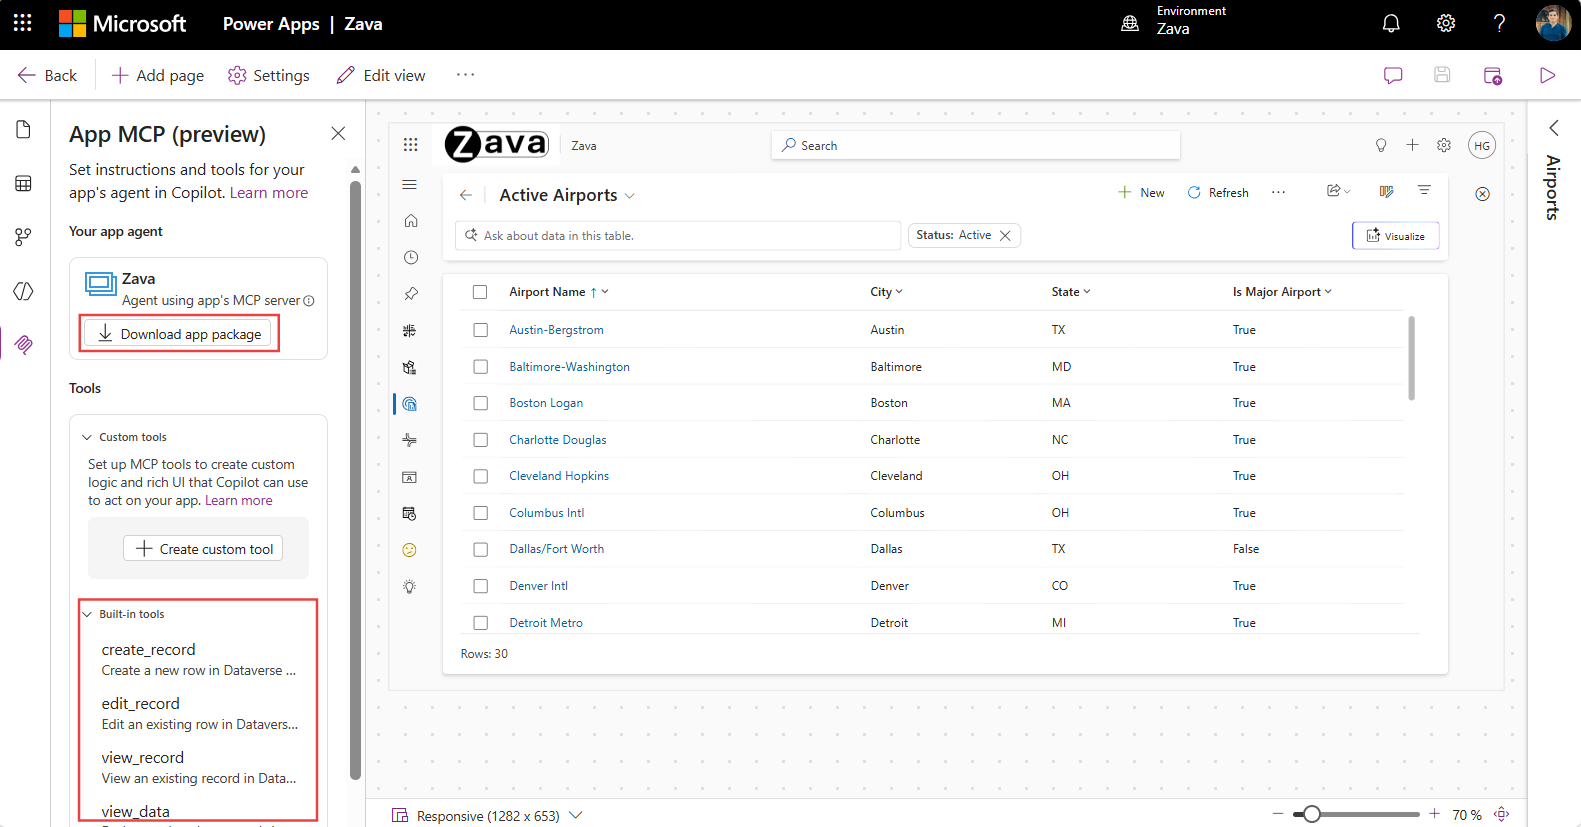
Task: Open the app's inner waffle launcher
Action: [410, 145]
